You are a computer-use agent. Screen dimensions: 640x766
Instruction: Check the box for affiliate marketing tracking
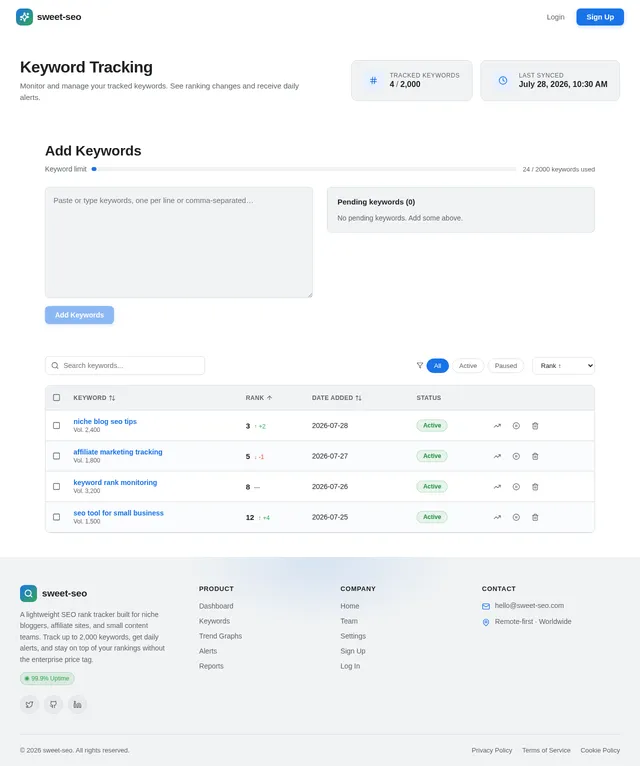click(x=57, y=456)
